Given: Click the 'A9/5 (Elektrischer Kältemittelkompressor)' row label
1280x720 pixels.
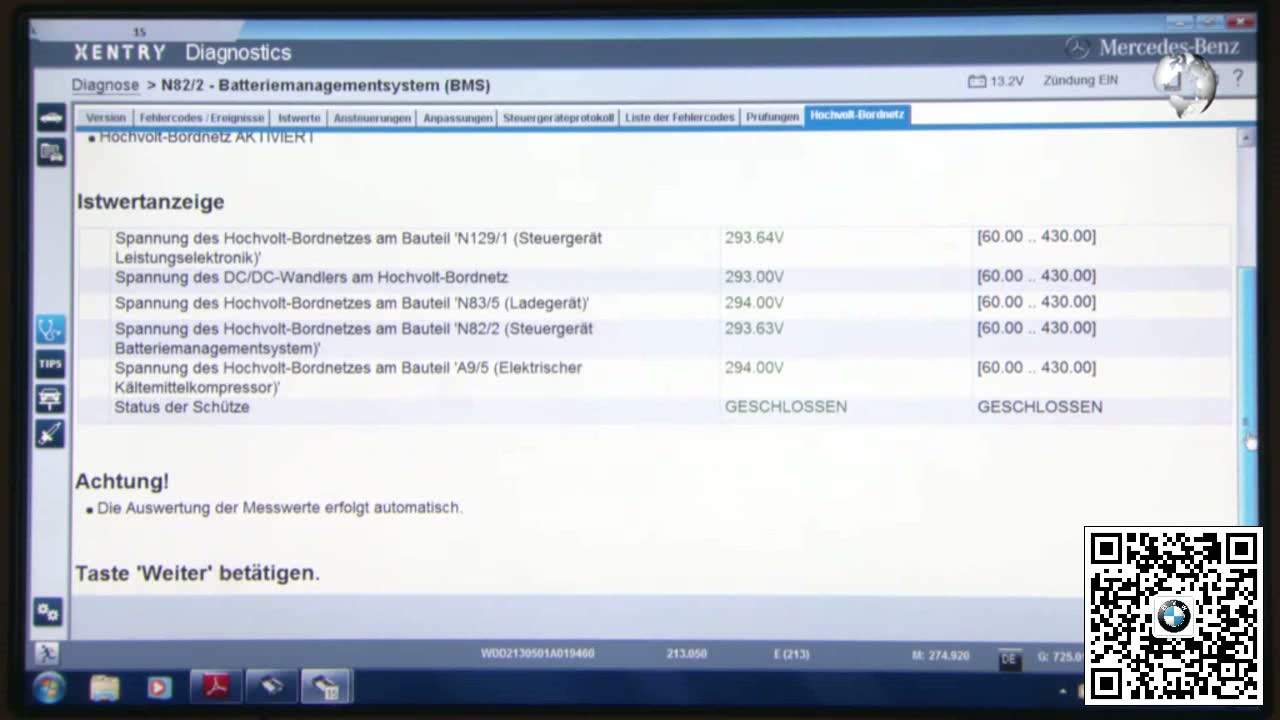Looking at the screenshot, I should [x=348, y=377].
